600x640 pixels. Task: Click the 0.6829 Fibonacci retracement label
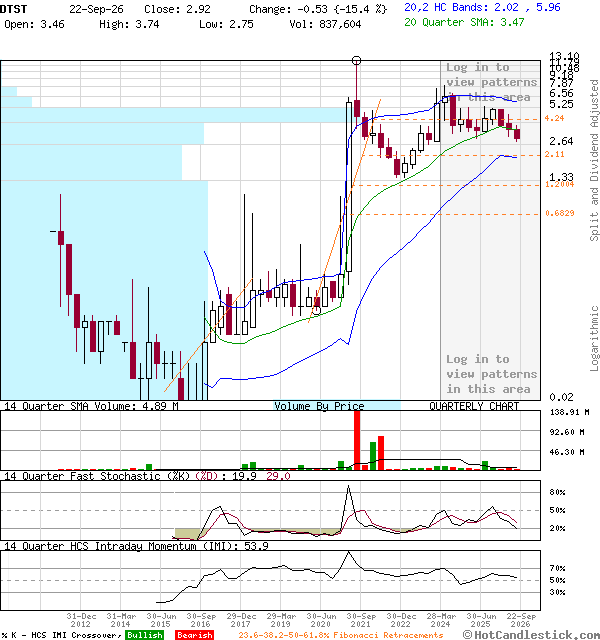tap(560, 213)
